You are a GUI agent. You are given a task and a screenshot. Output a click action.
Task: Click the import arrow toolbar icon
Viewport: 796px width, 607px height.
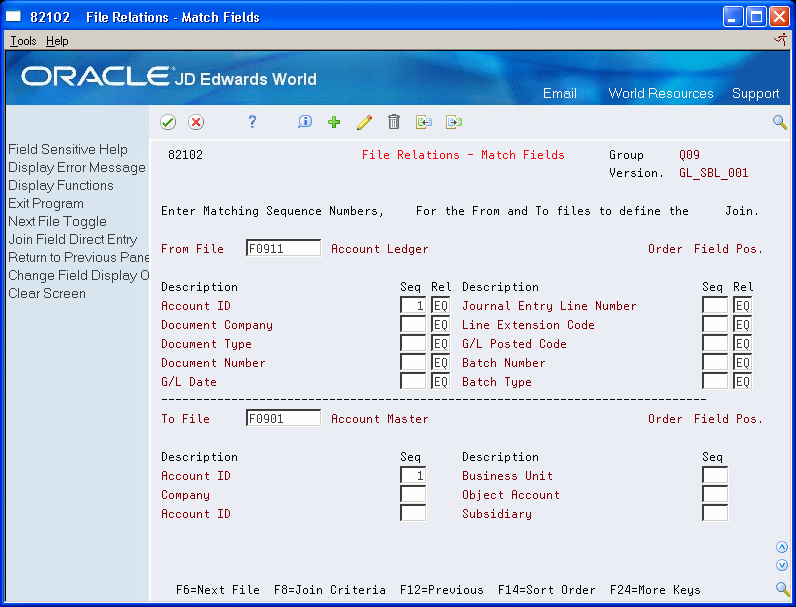(x=424, y=122)
